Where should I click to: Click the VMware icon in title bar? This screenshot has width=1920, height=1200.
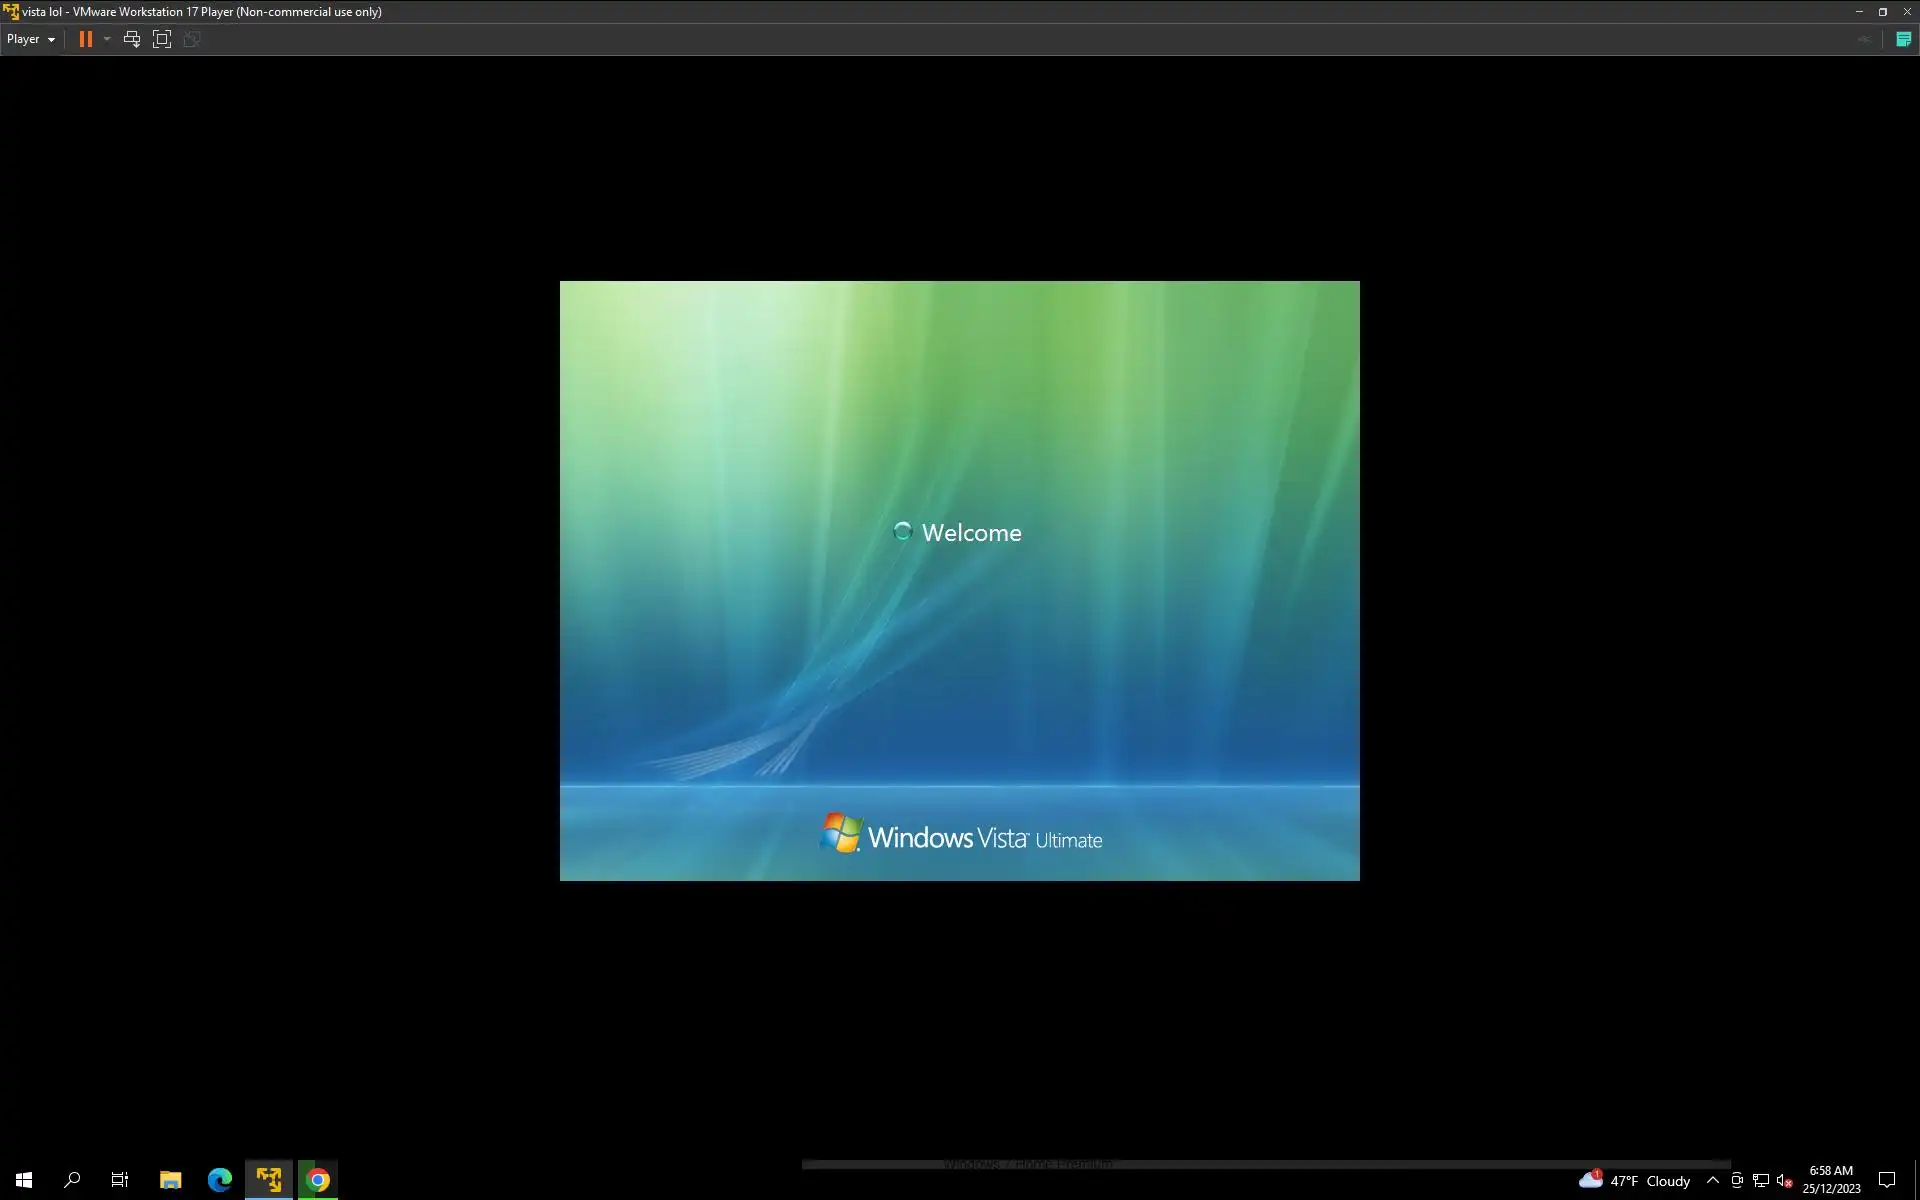(x=10, y=12)
